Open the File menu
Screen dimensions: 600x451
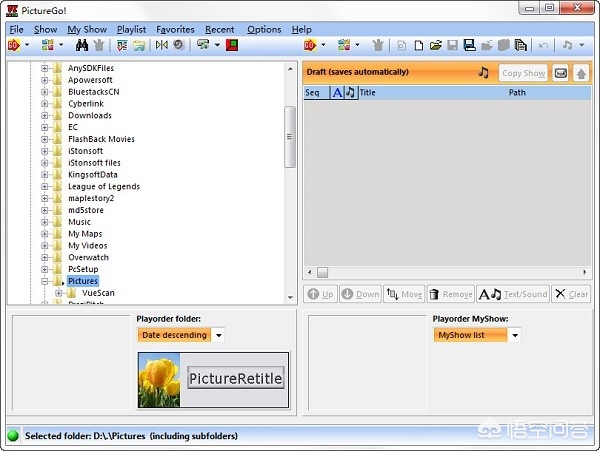coord(16,29)
